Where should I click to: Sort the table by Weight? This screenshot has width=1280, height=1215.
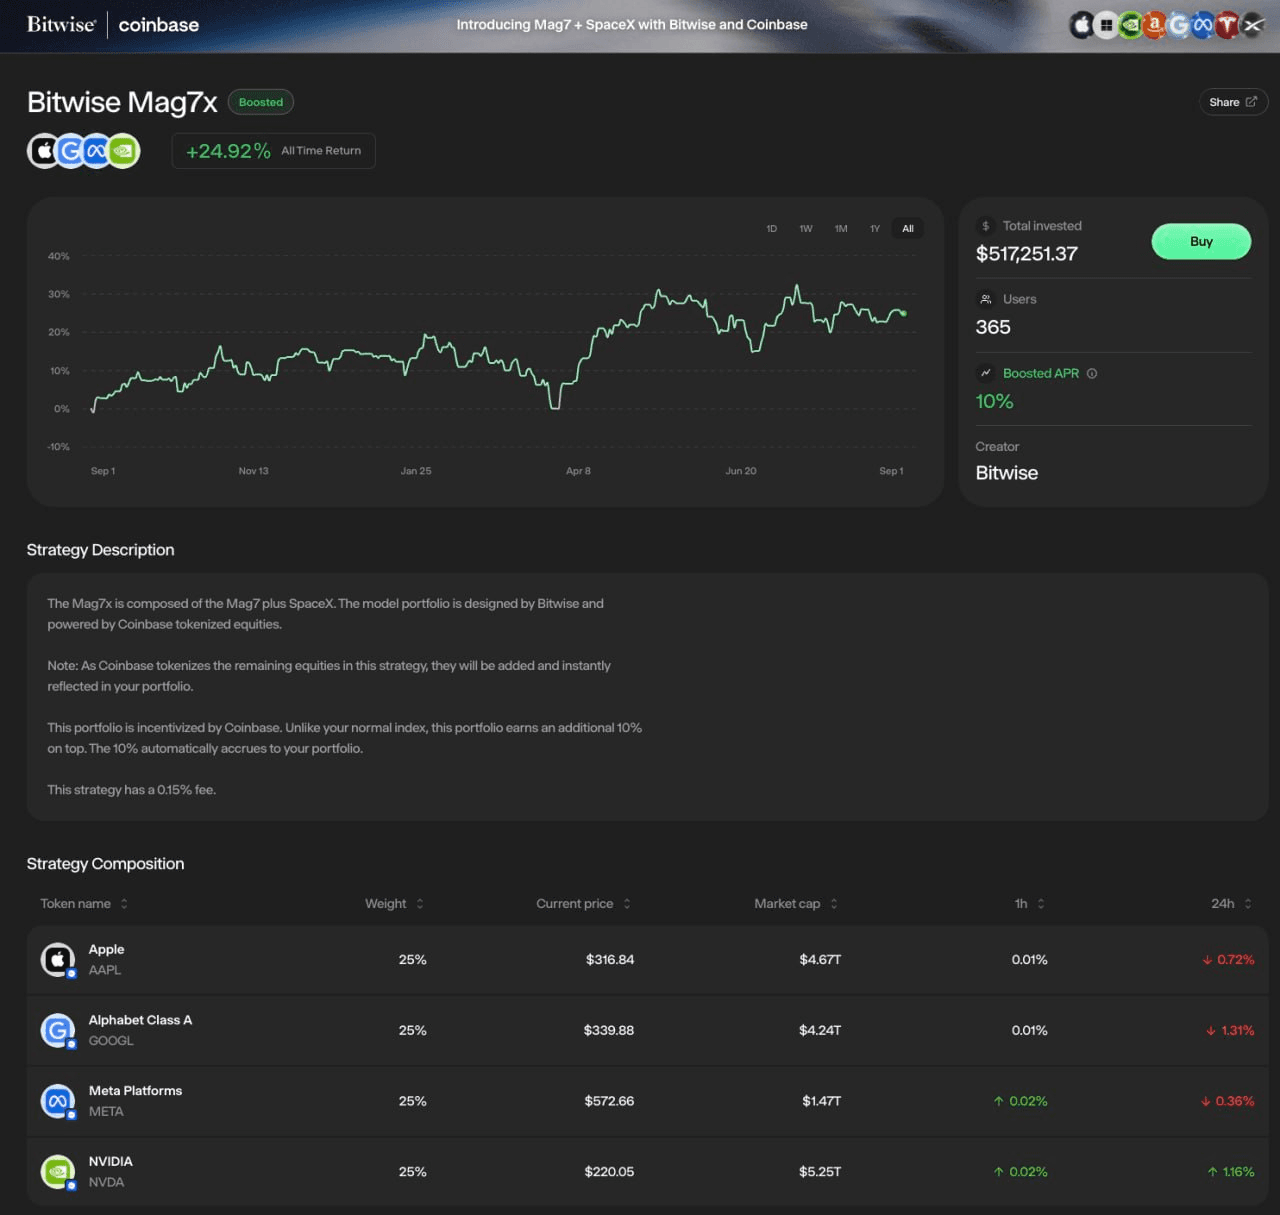[395, 904]
